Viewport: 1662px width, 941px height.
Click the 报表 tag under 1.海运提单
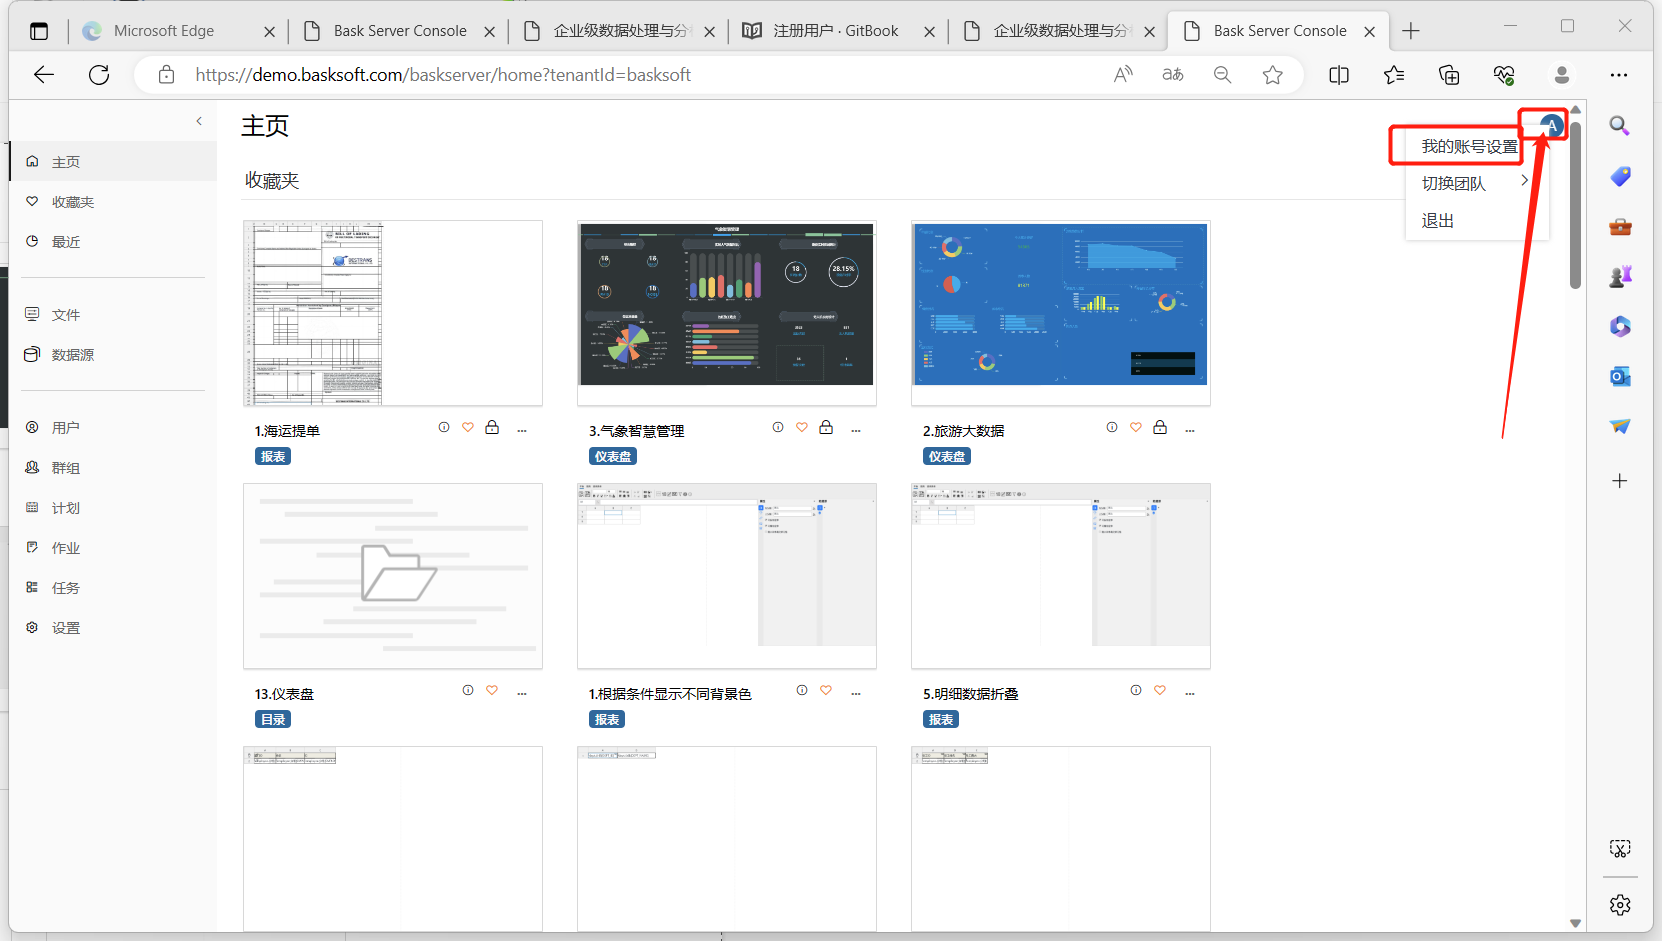point(273,456)
